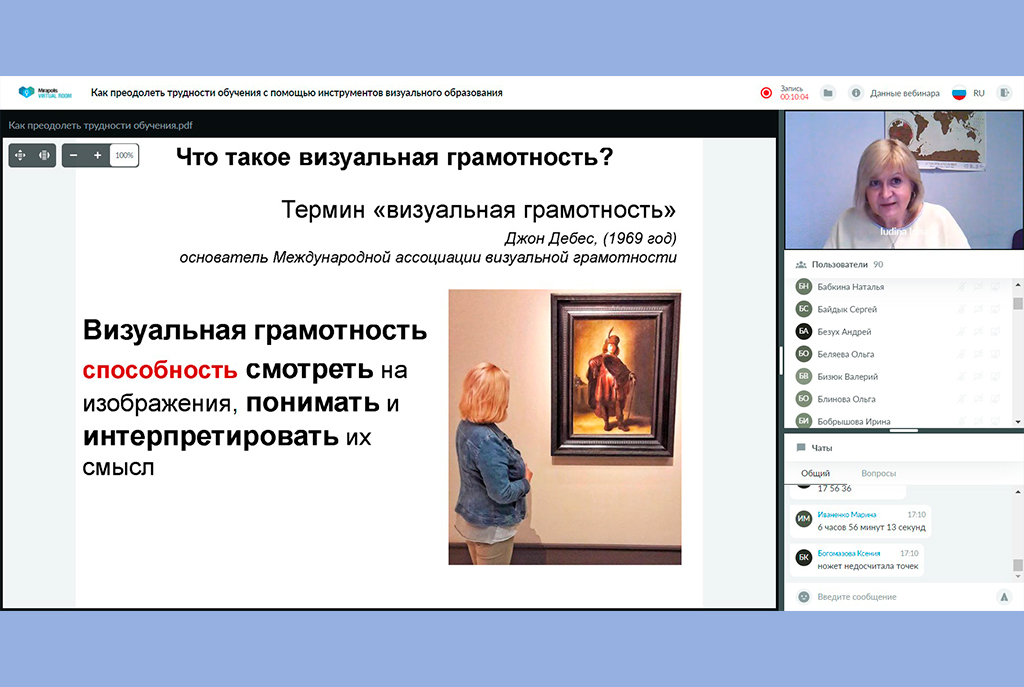Image resolution: width=1024 pixels, height=687 pixels.
Task: Click the webinar title in the top bar
Action: coord(296,93)
